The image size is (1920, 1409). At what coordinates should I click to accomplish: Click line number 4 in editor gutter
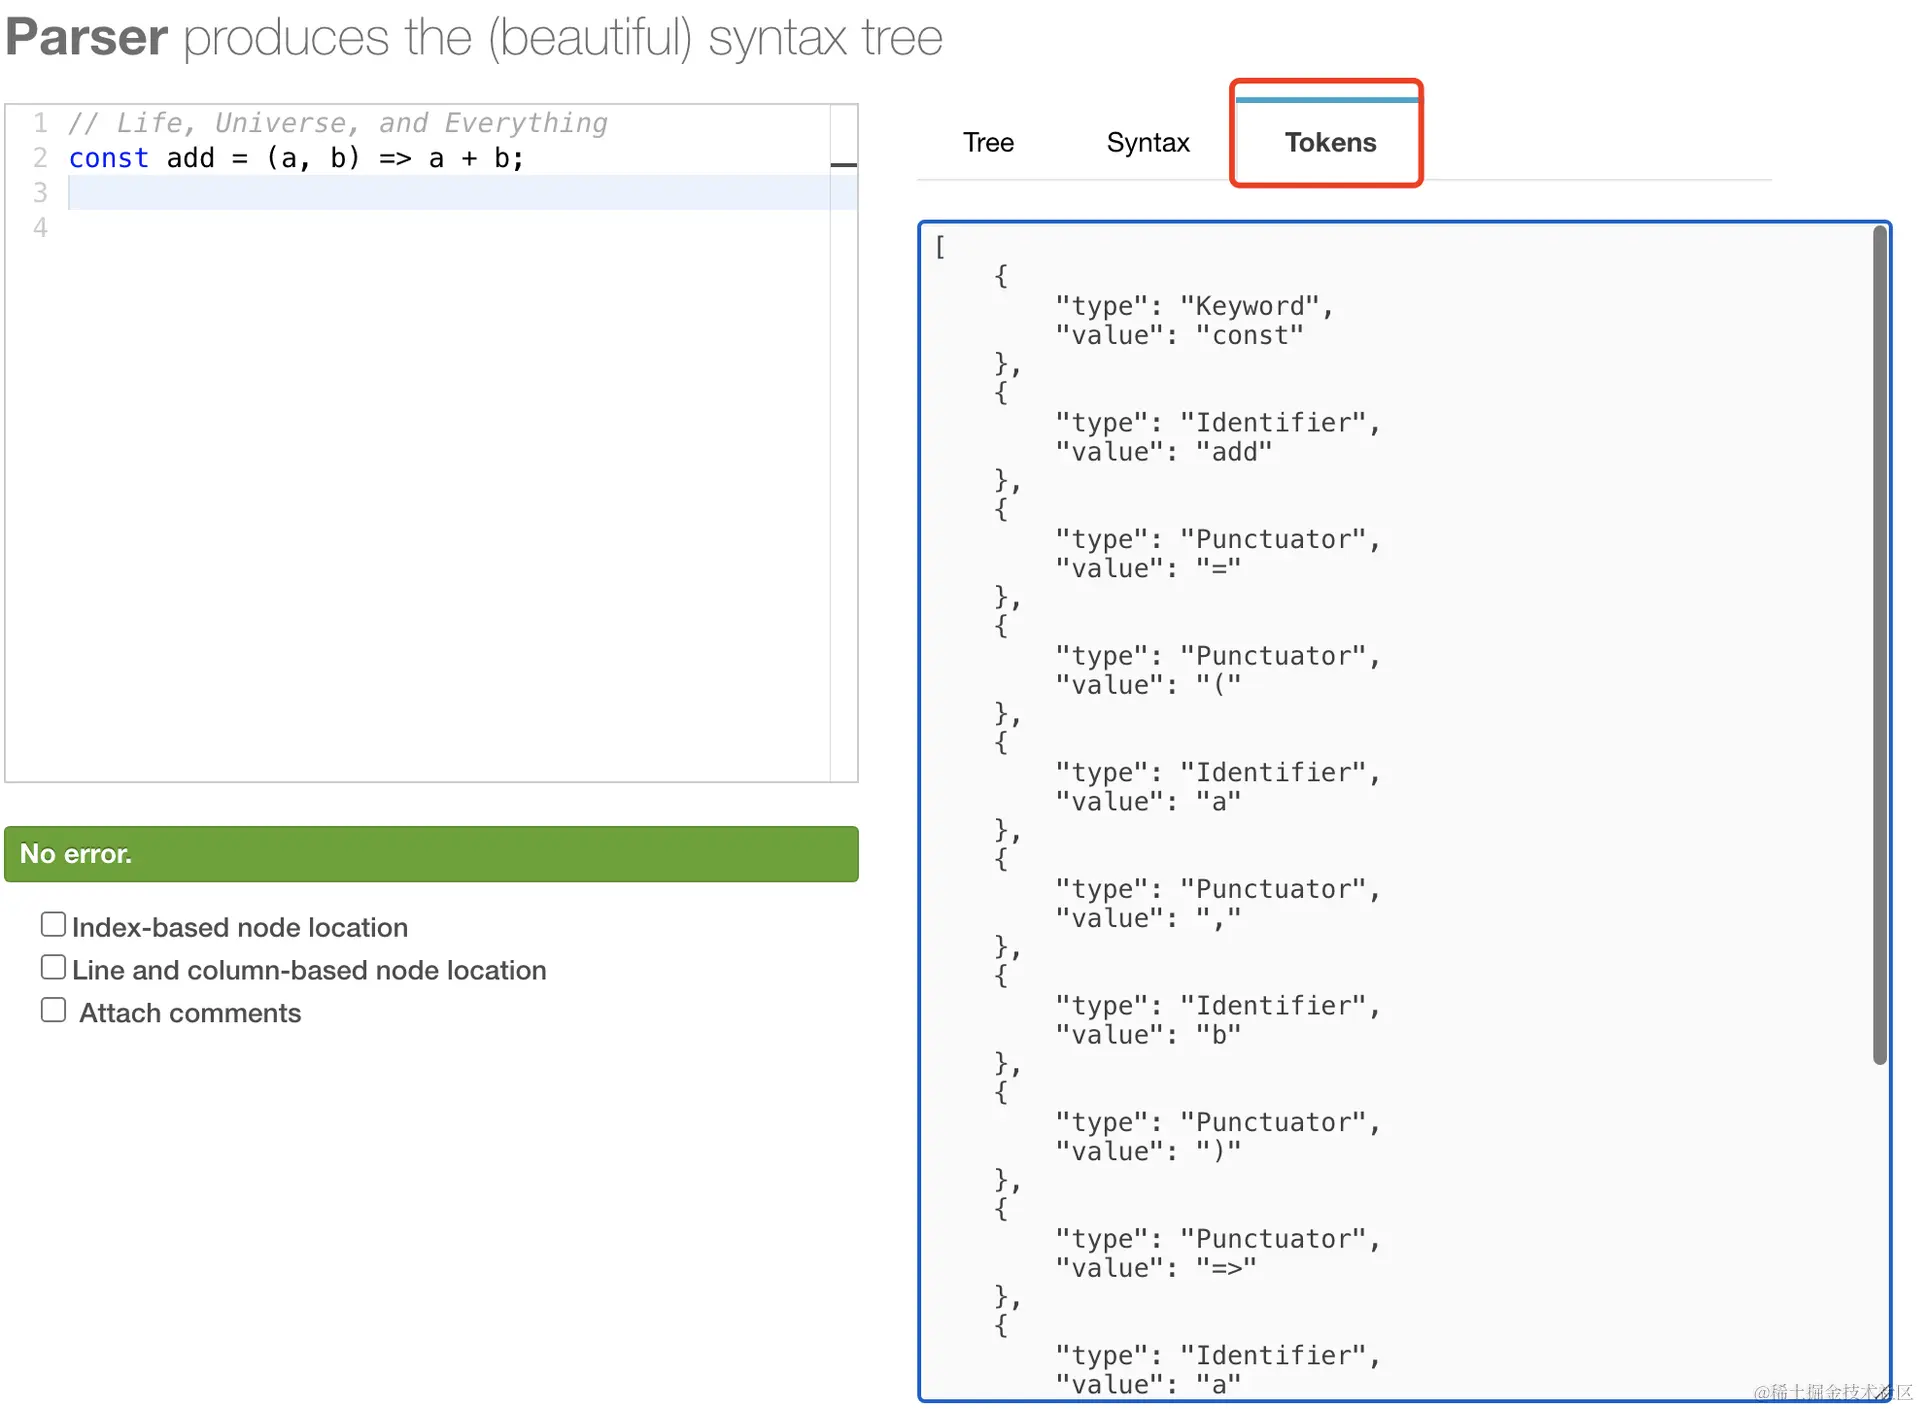[x=40, y=228]
